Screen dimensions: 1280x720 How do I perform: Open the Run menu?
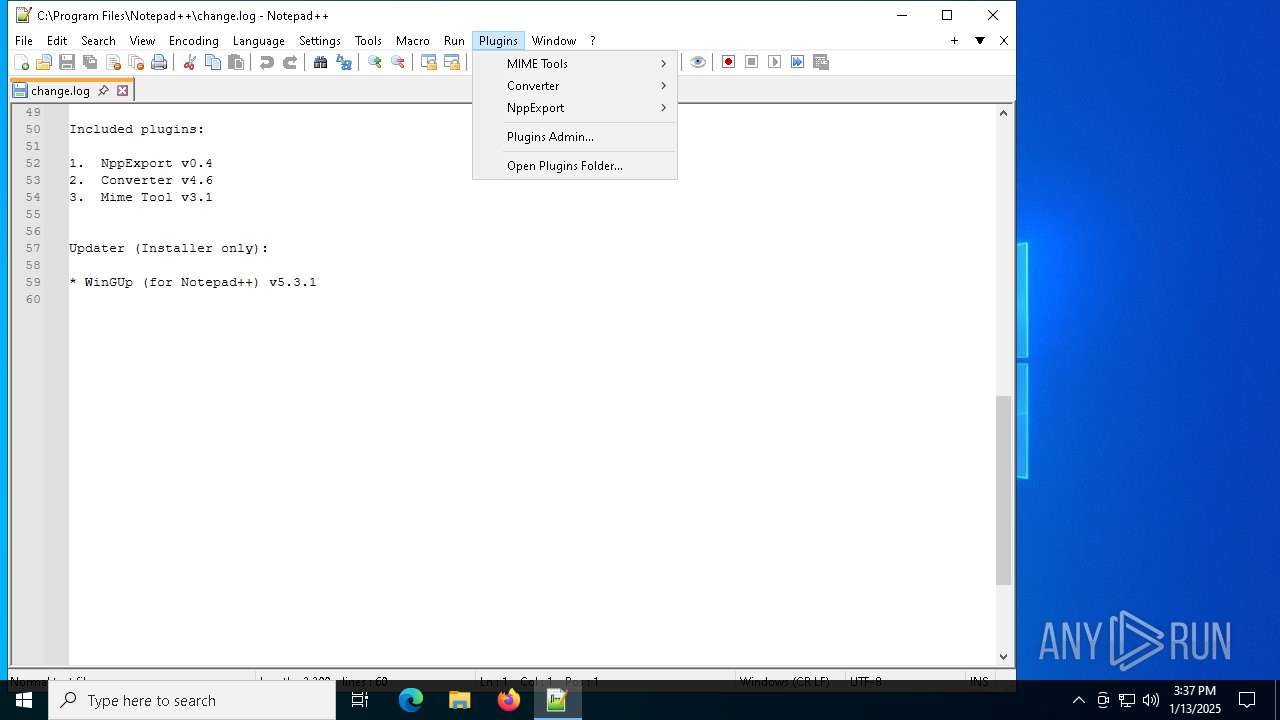pyautogui.click(x=454, y=41)
